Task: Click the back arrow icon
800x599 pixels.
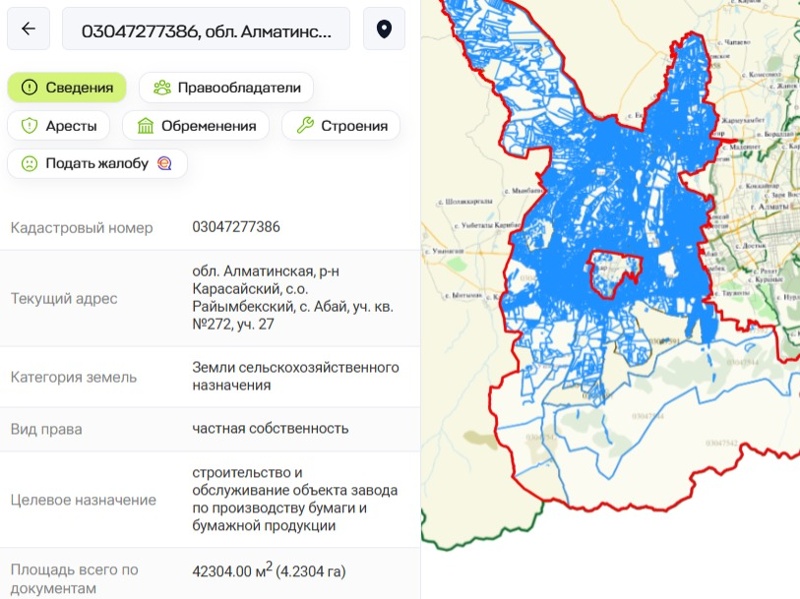Action: (27, 28)
